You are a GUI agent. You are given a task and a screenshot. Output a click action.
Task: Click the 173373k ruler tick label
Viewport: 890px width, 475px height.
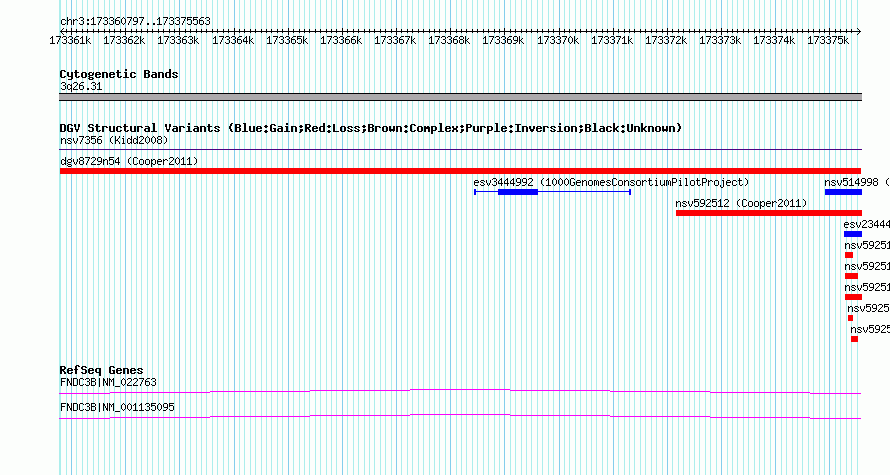click(x=720, y=41)
